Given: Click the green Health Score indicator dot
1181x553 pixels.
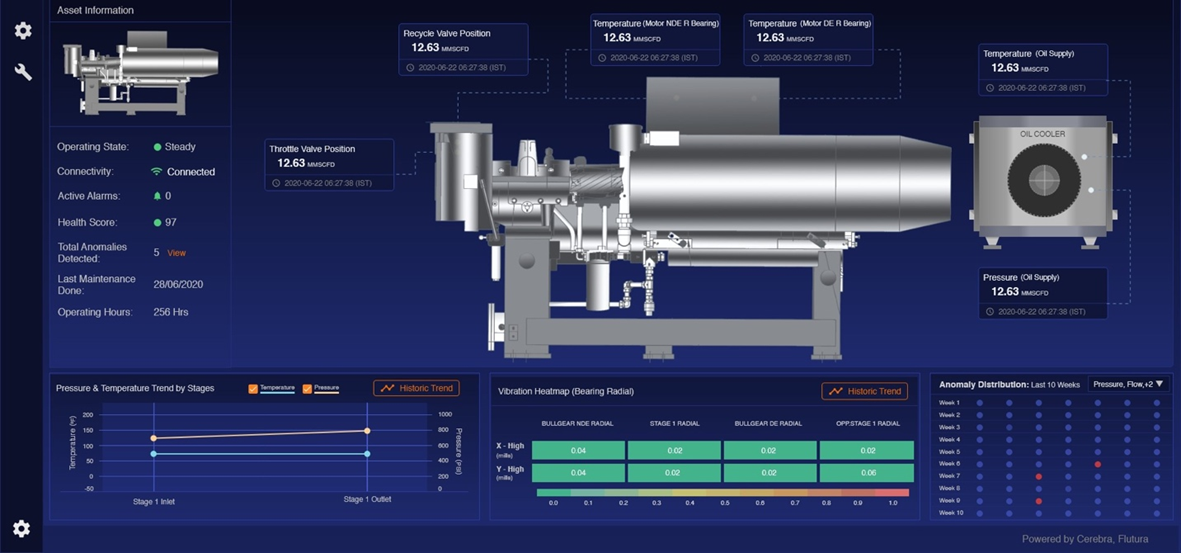Looking at the screenshot, I should [157, 222].
